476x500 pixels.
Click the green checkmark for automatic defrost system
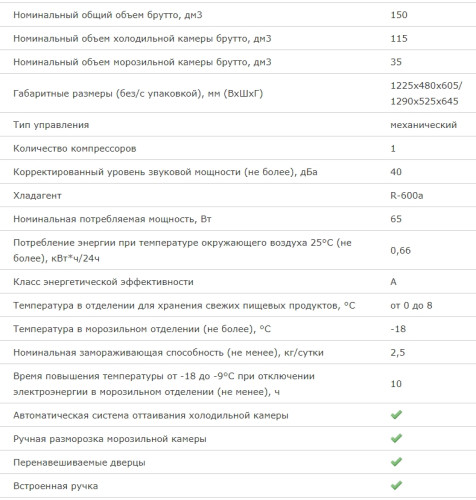pos(396,415)
